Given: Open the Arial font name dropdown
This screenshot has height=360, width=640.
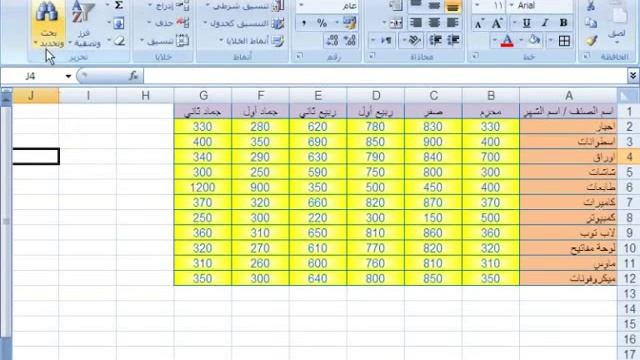Looking at the screenshot, I should pyautogui.click(x=511, y=6).
